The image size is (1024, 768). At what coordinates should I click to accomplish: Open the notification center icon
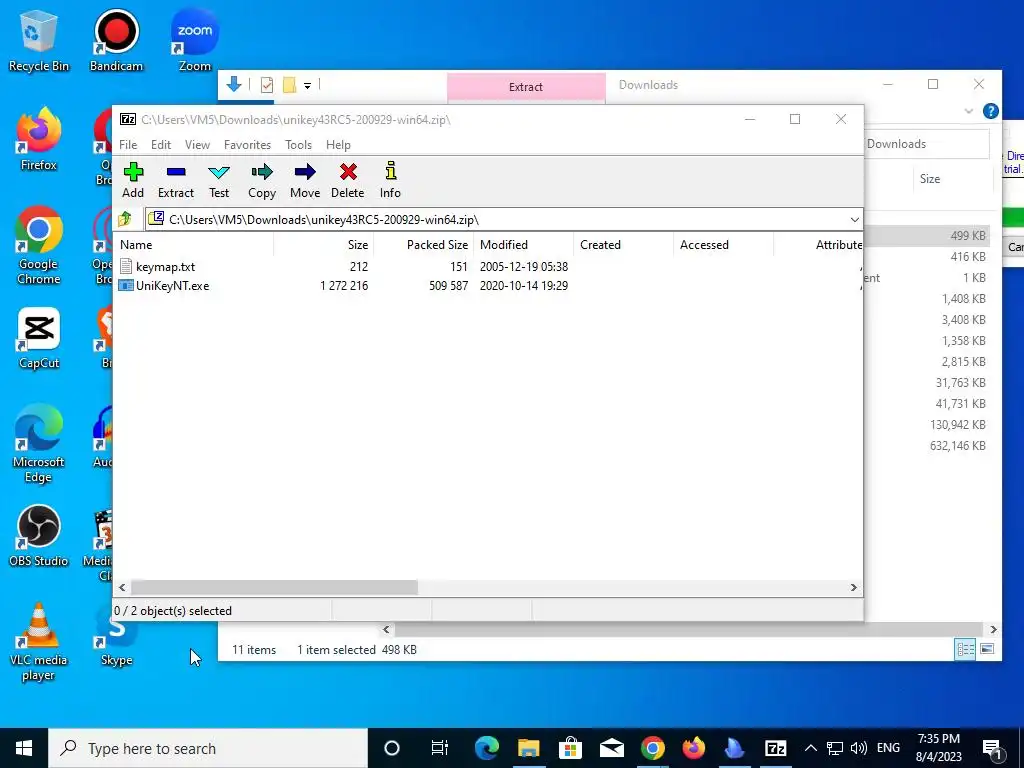[x=993, y=748]
